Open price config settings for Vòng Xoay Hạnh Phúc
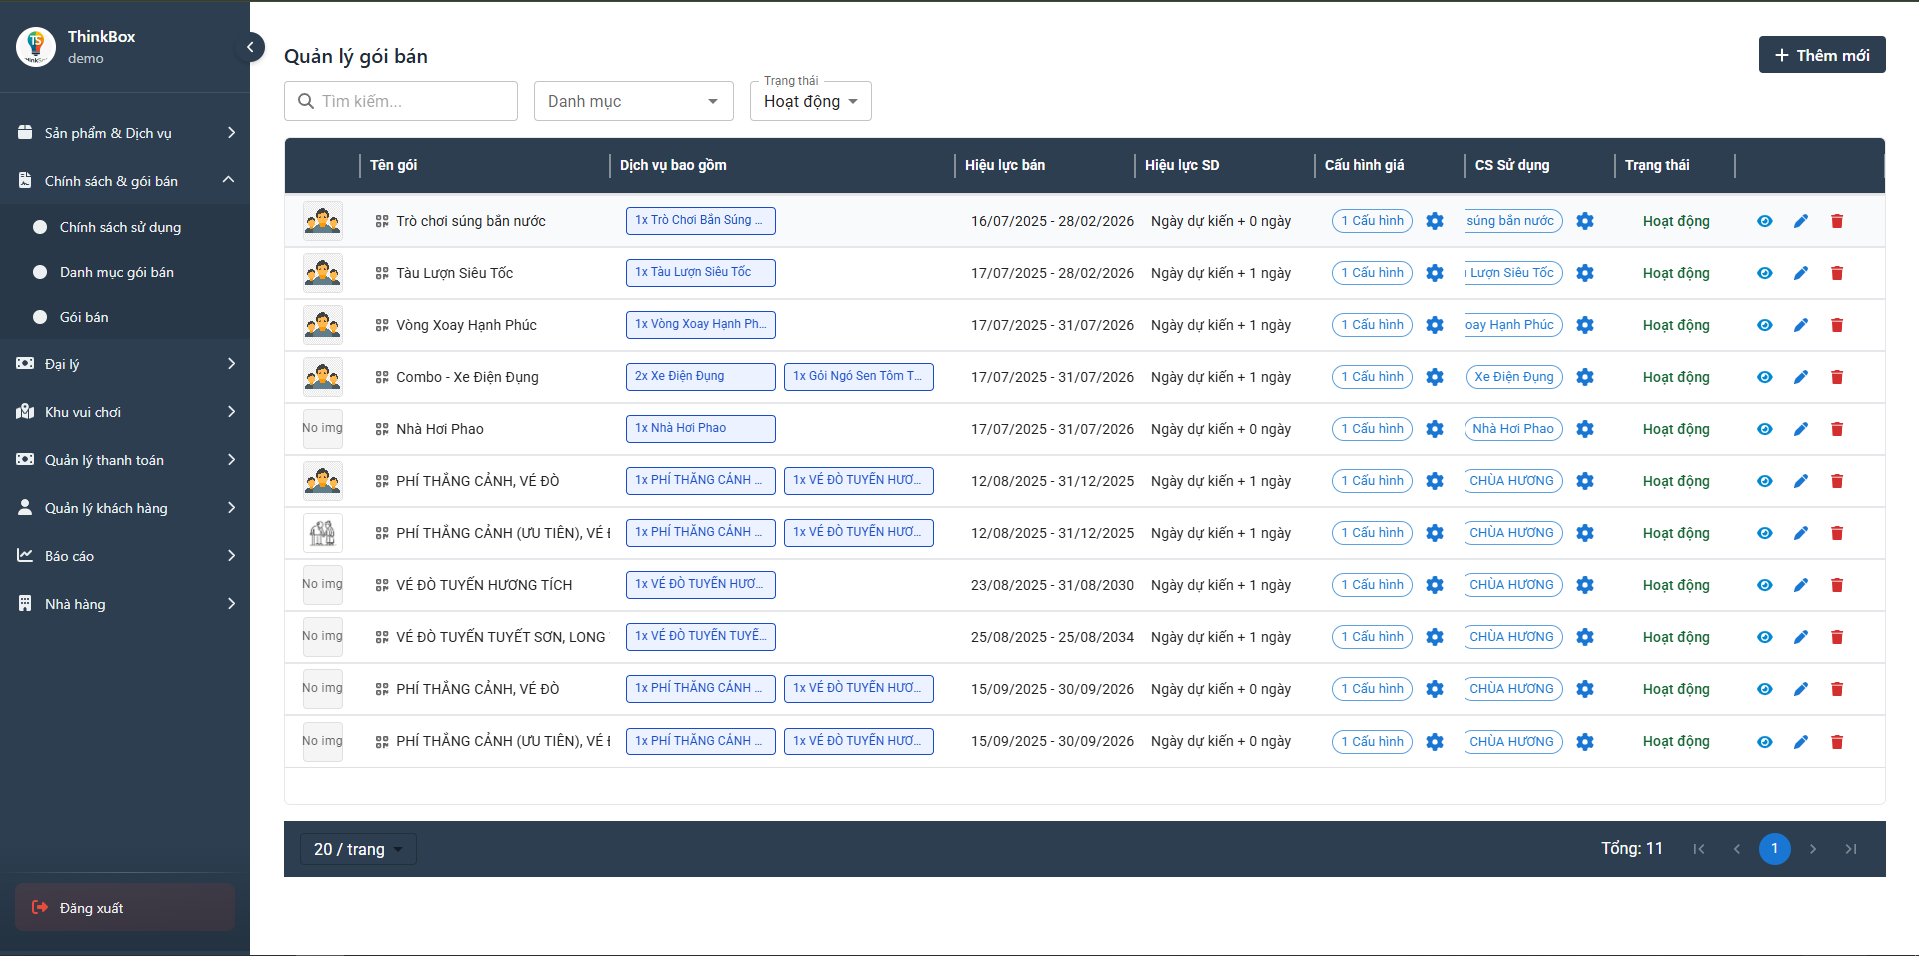 coord(1434,325)
